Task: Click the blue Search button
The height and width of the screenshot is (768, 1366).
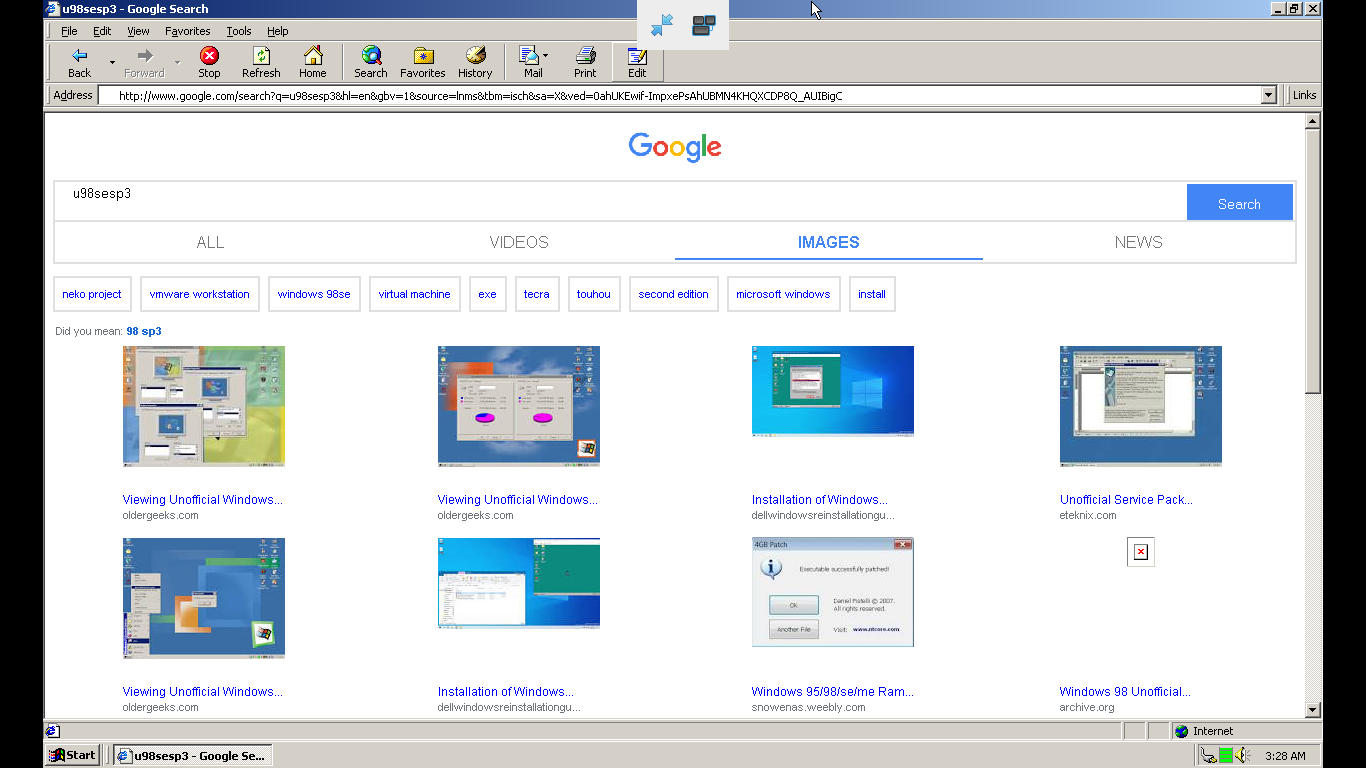Action: [x=1239, y=203]
